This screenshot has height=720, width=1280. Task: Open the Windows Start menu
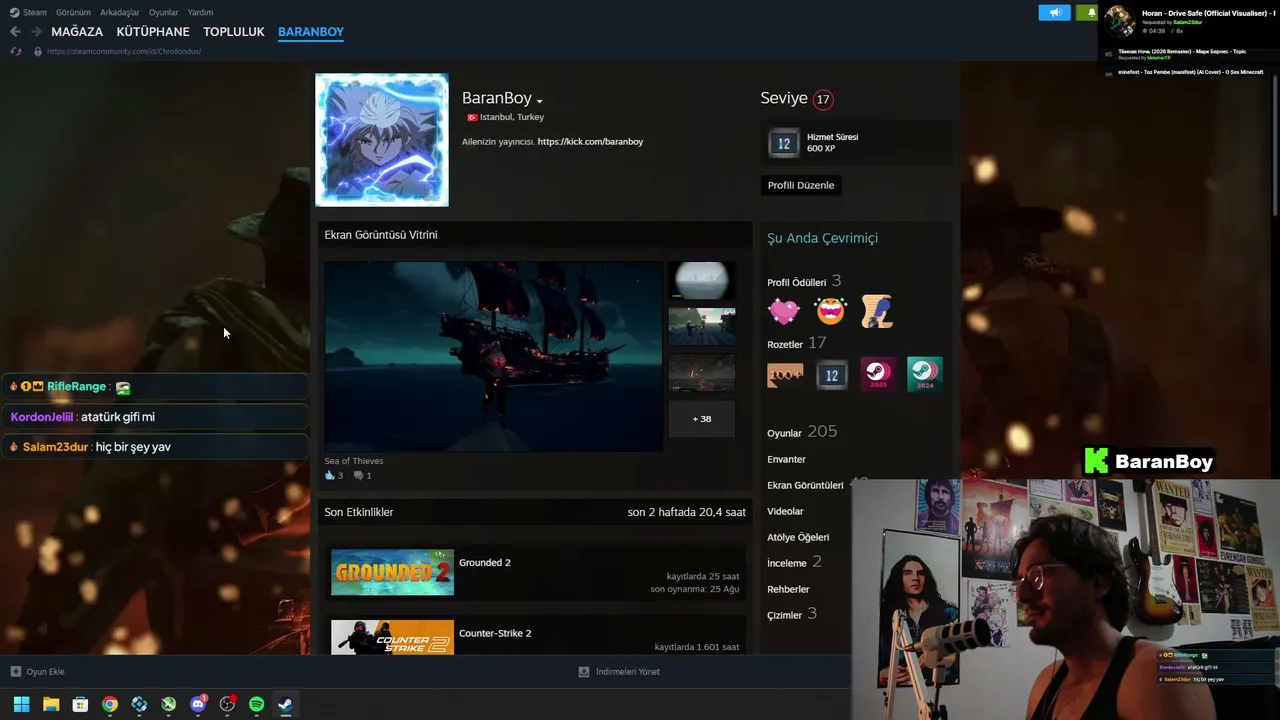pos(21,704)
